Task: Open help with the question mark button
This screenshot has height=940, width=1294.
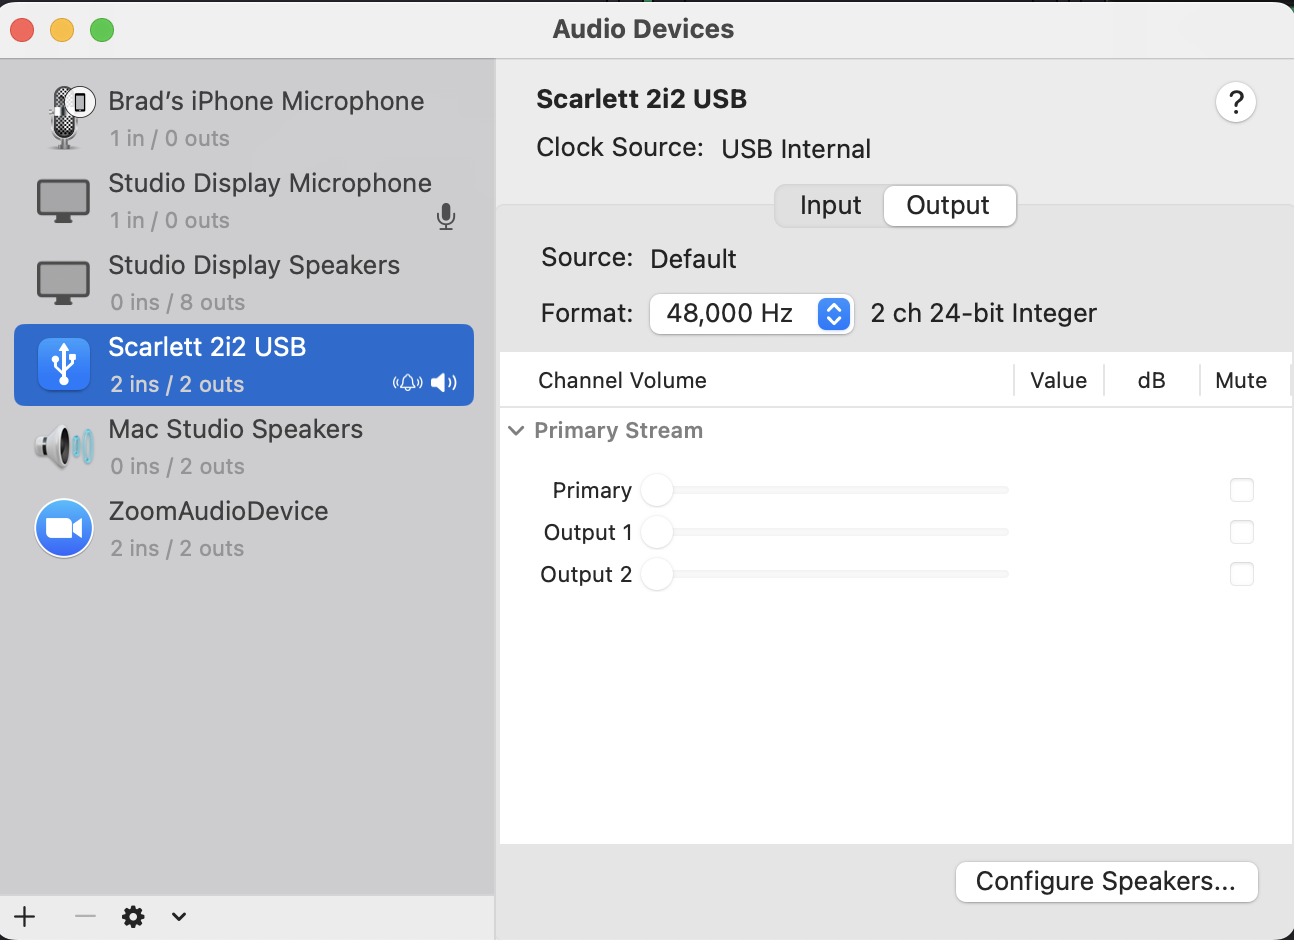Action: (x=1236, y=102)
